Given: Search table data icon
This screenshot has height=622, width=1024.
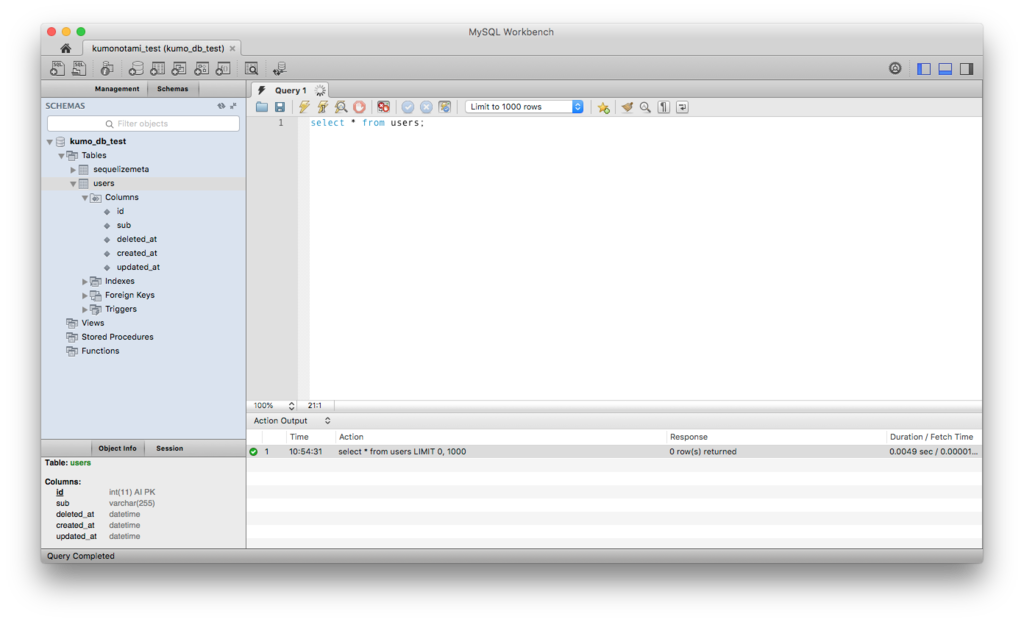Looking at the screenshot, I should pyautogui.click(x=251, y=68).
